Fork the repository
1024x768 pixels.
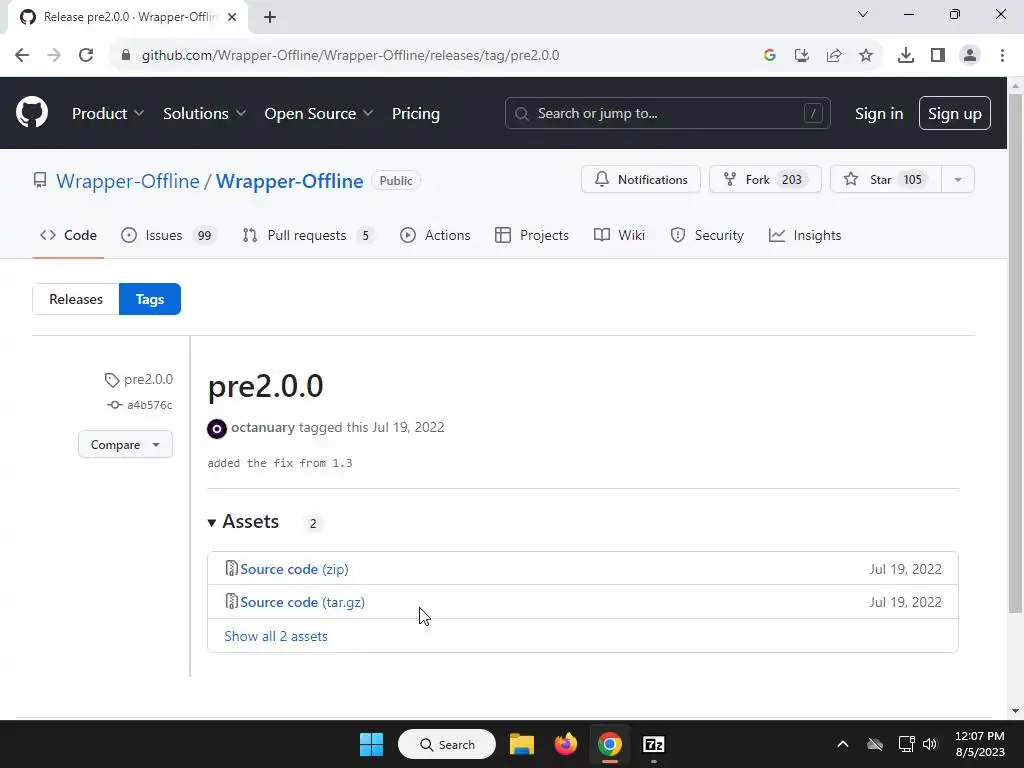coord(765,180)
